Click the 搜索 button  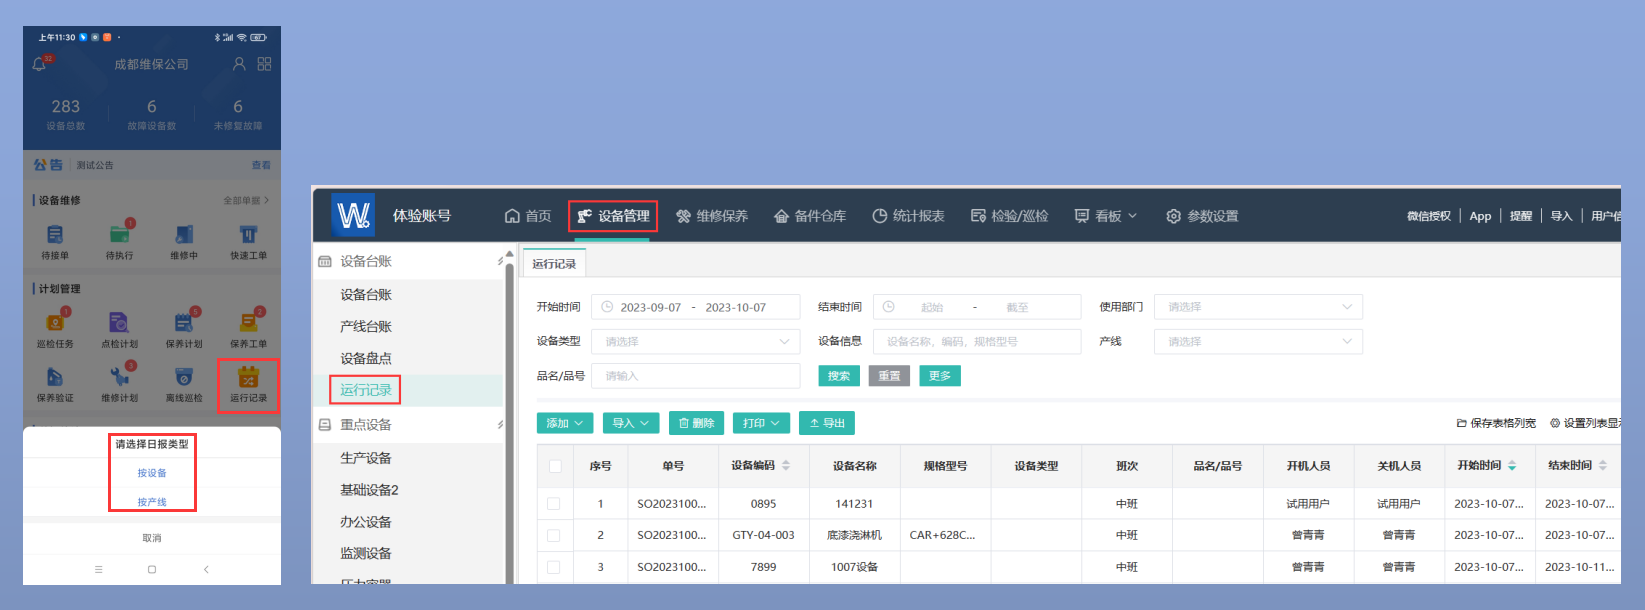839,376
